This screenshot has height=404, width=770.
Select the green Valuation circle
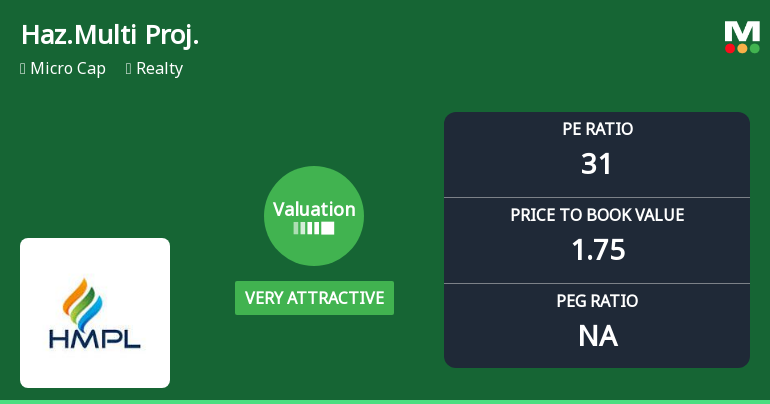(314, 216)
